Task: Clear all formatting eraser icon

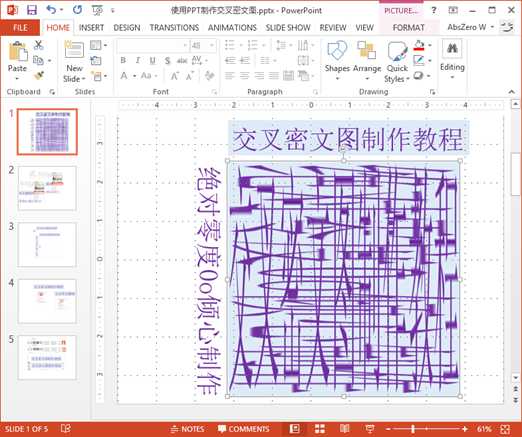Action: tap(209, 76)
